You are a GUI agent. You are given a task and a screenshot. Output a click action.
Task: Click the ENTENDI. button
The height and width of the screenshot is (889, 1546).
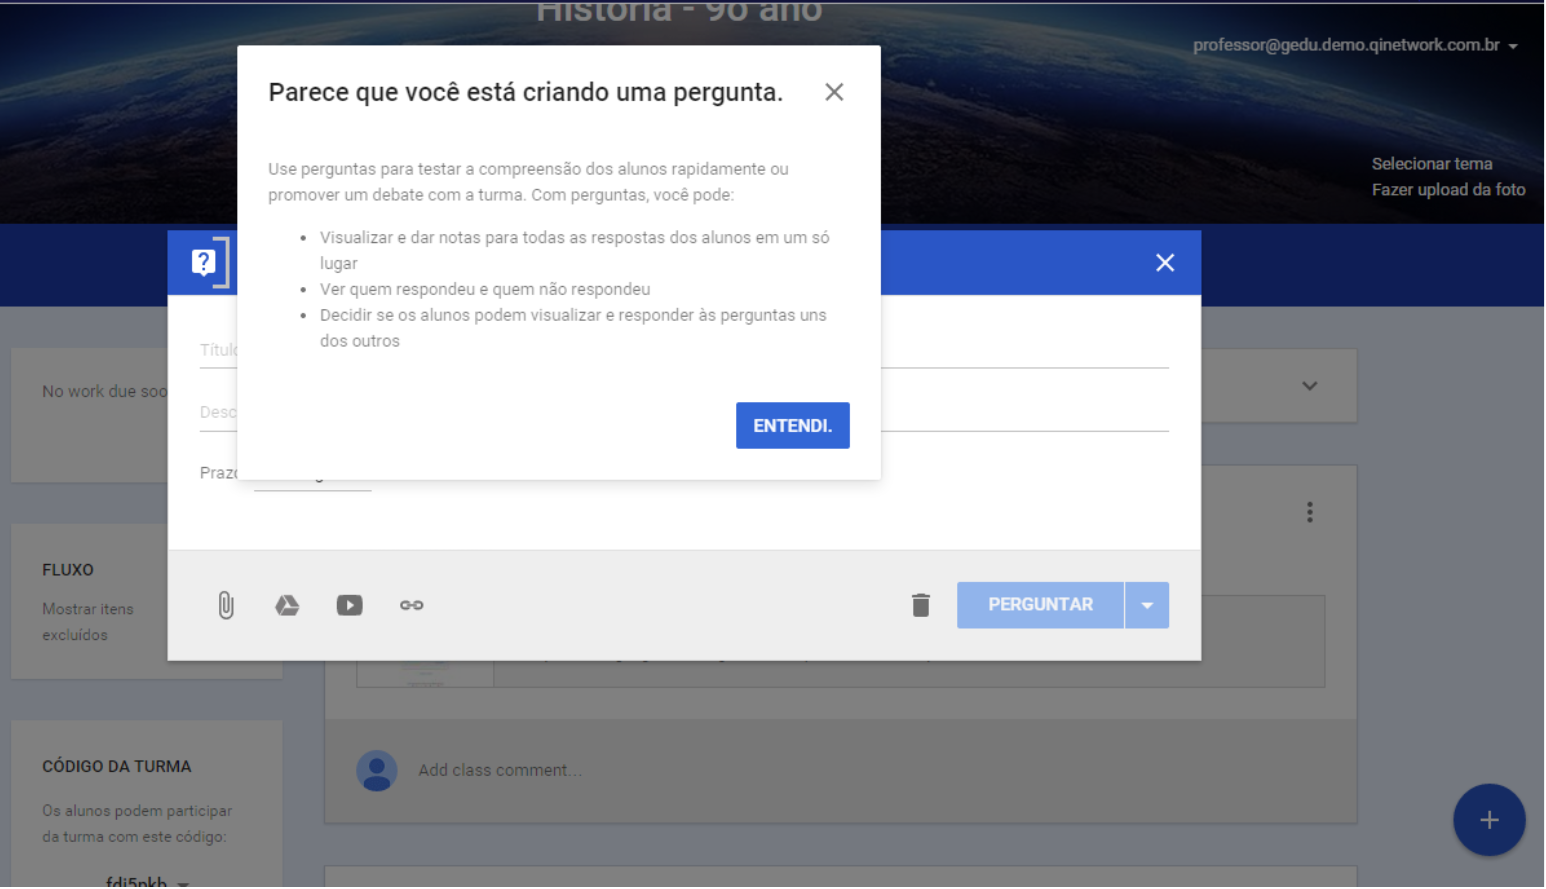[x=792, y=426]
